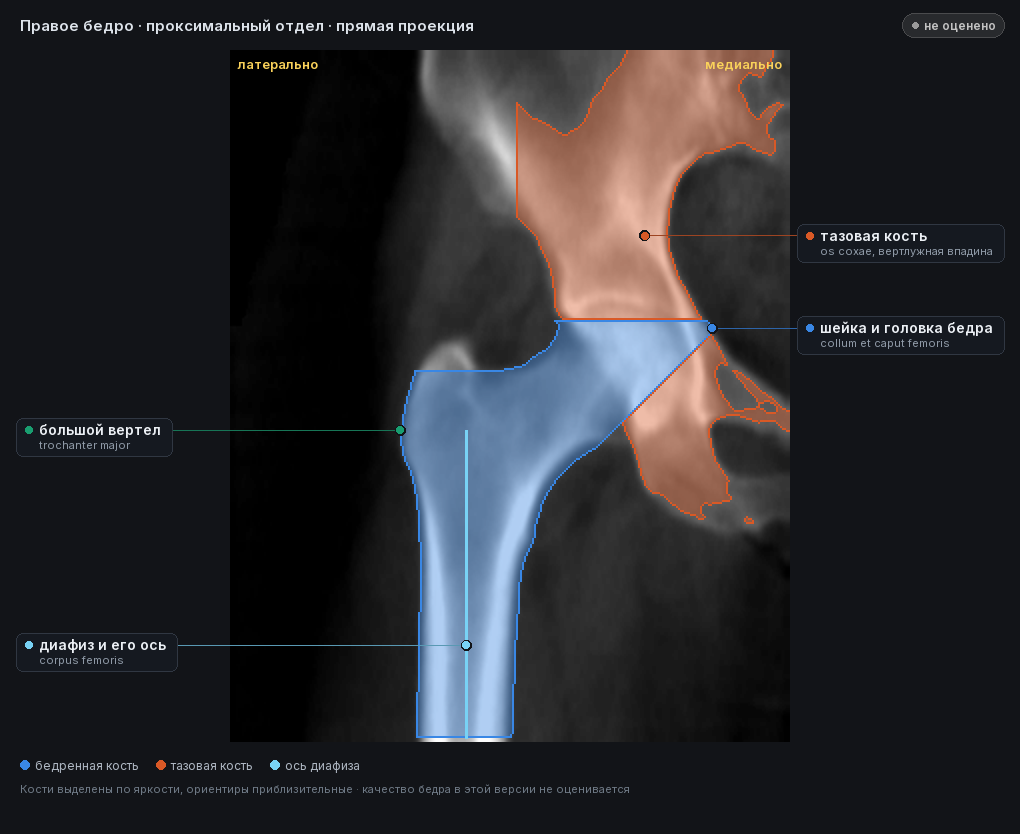Click the "не оценено" status badge
Image resolution: width=1020 pixels, height=834 pixels.
[x=953, y=26]
